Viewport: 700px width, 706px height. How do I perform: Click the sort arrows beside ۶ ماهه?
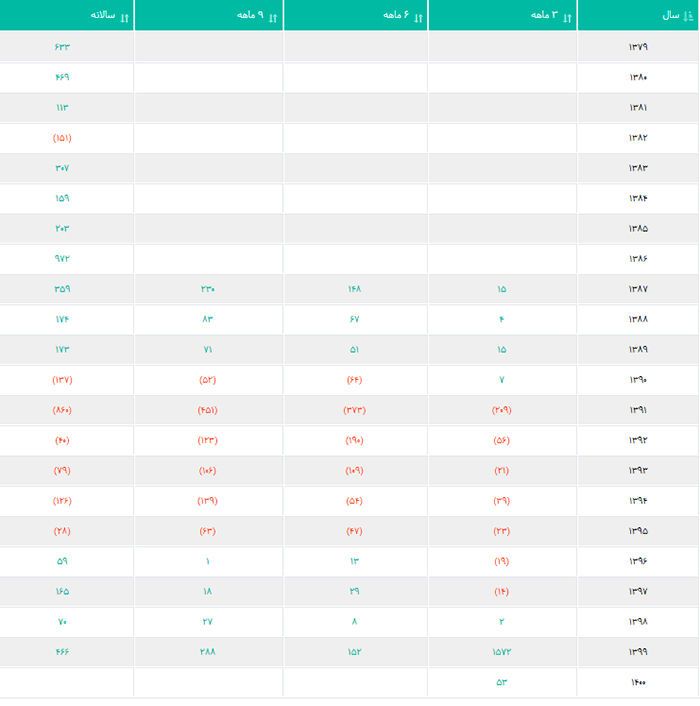coord(419,16)
